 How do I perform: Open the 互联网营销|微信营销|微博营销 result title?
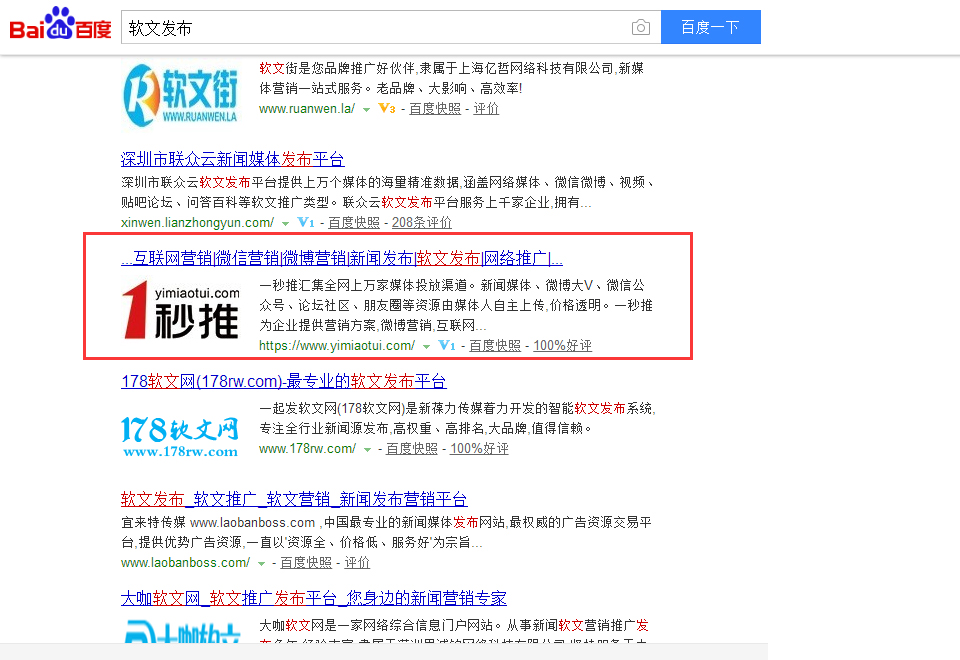click(x=342, y=258)
